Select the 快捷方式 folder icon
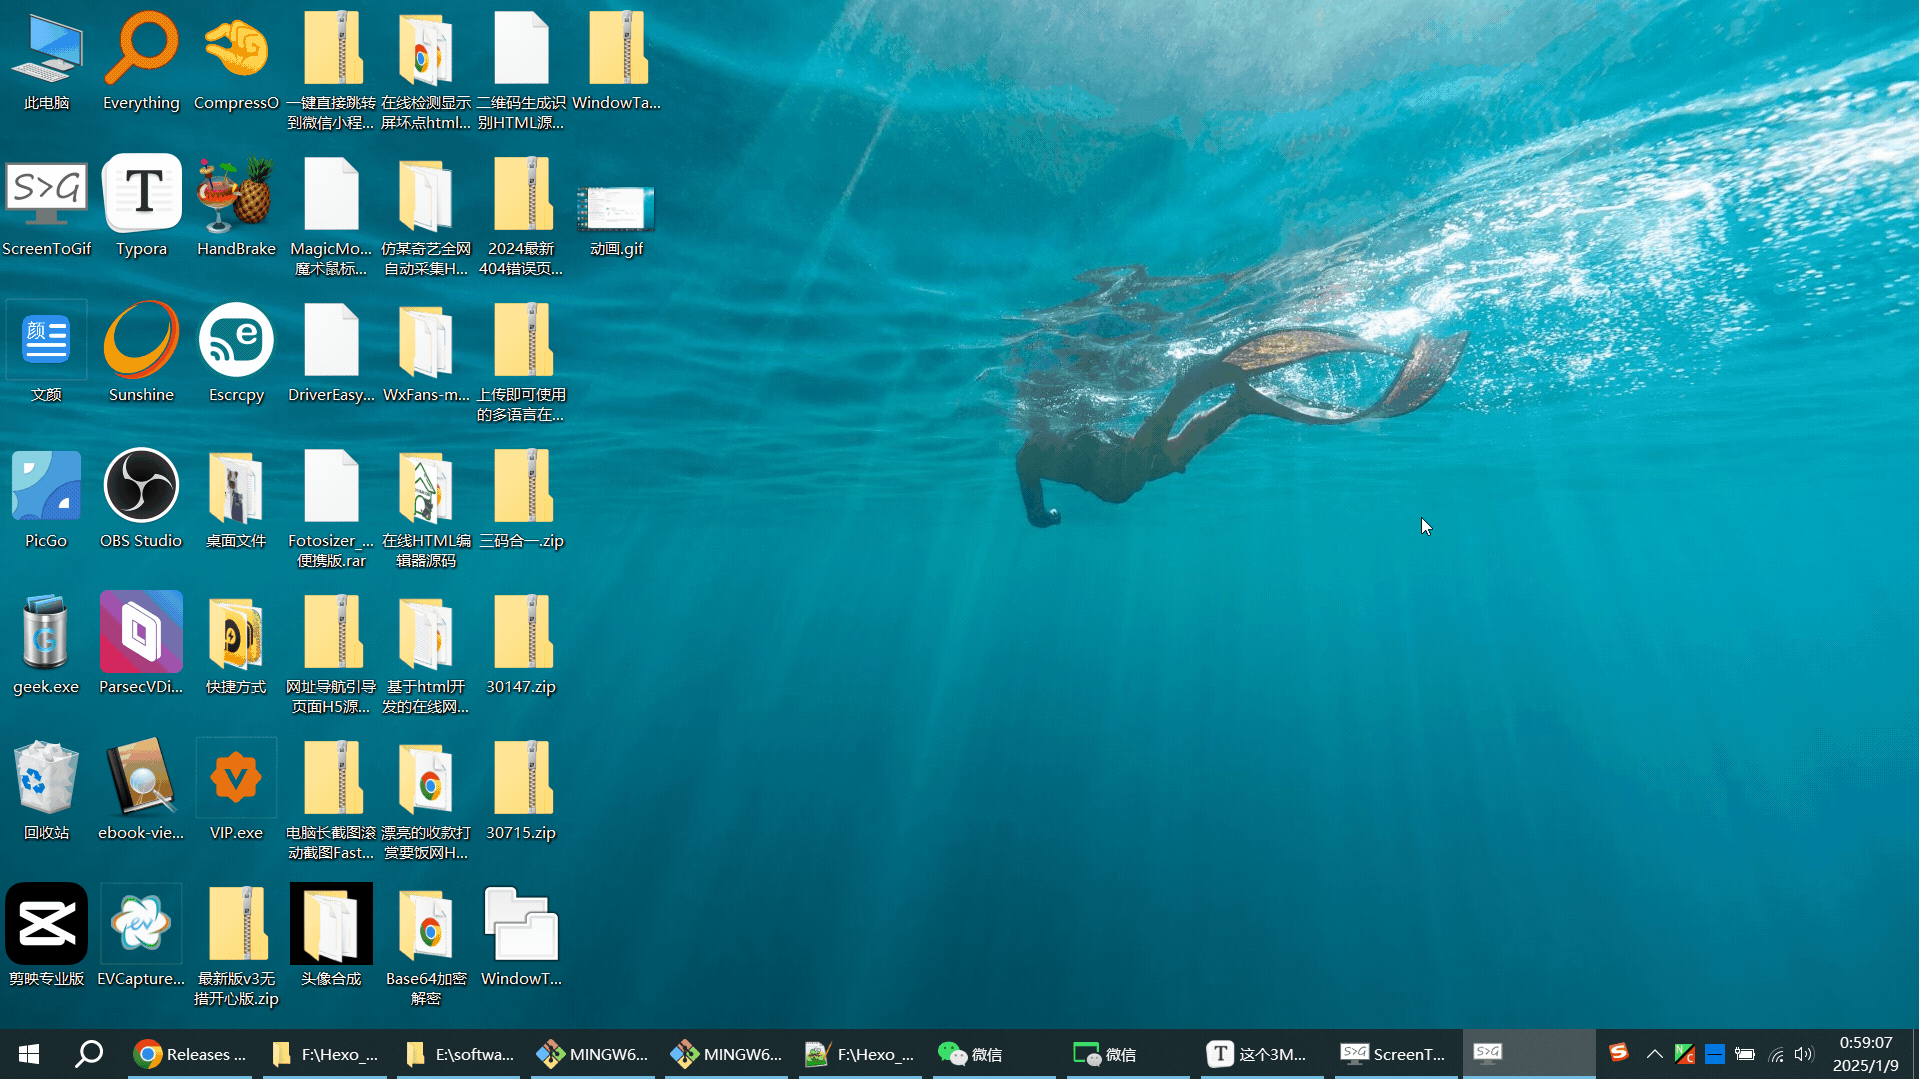This screenshot has width=1919, height=1079. point(236,646)
